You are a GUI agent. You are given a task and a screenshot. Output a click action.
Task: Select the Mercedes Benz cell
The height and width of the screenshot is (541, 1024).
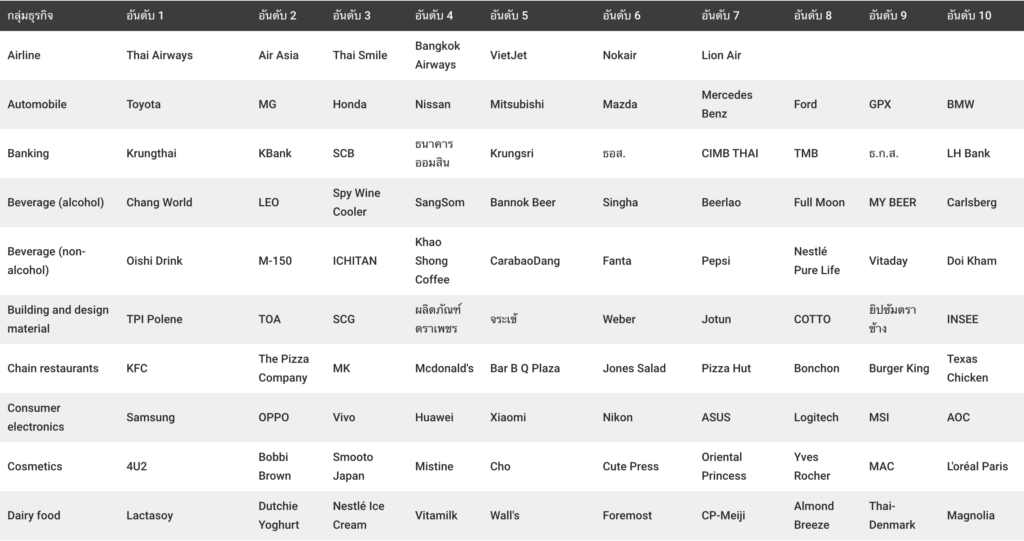pyautogui.click(x=727, y=104)
